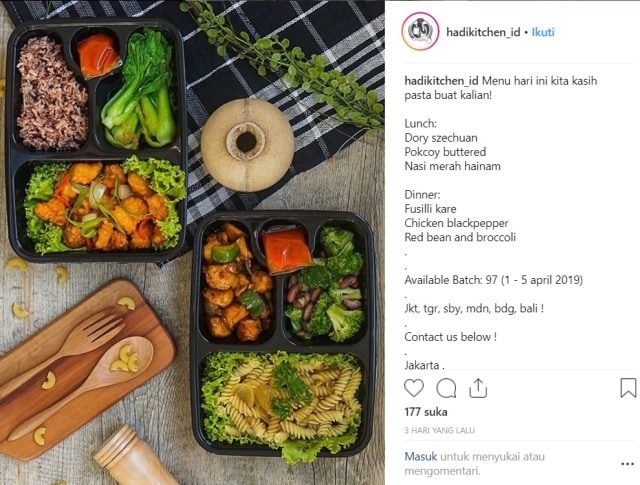This screenshot has height=485, width=640.
Task: Open hadikitchen_id profile picture avatar
Action: click(420, 32)
